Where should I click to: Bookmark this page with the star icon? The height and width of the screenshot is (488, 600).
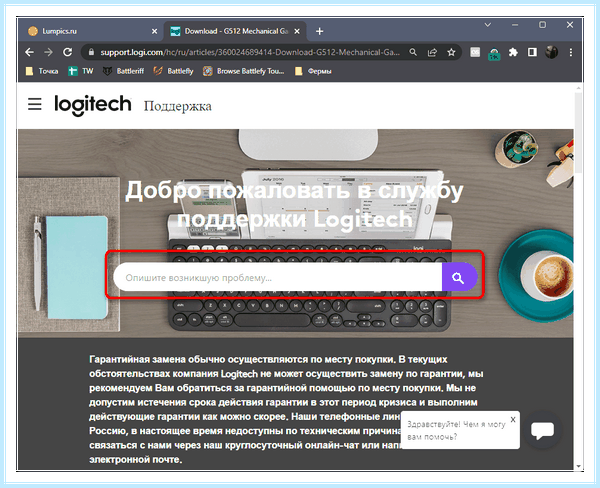pos(452,52)
